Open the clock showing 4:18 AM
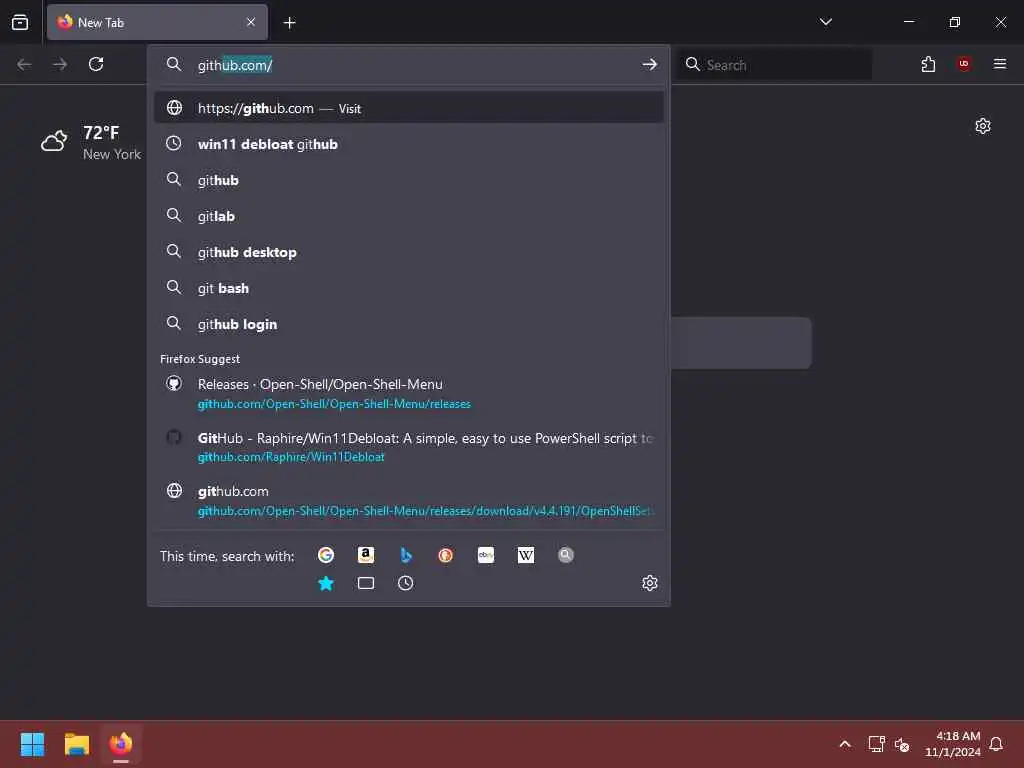This screenshot has width=1024, height=768. coord(952,744)
